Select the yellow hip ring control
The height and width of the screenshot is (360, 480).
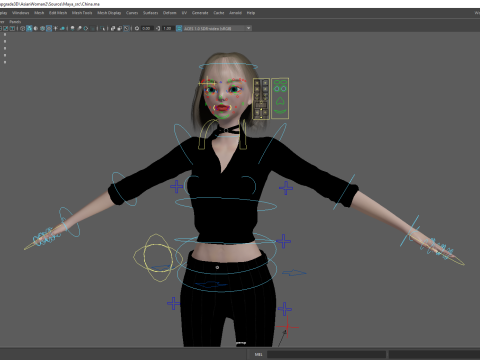coord(158,257)
